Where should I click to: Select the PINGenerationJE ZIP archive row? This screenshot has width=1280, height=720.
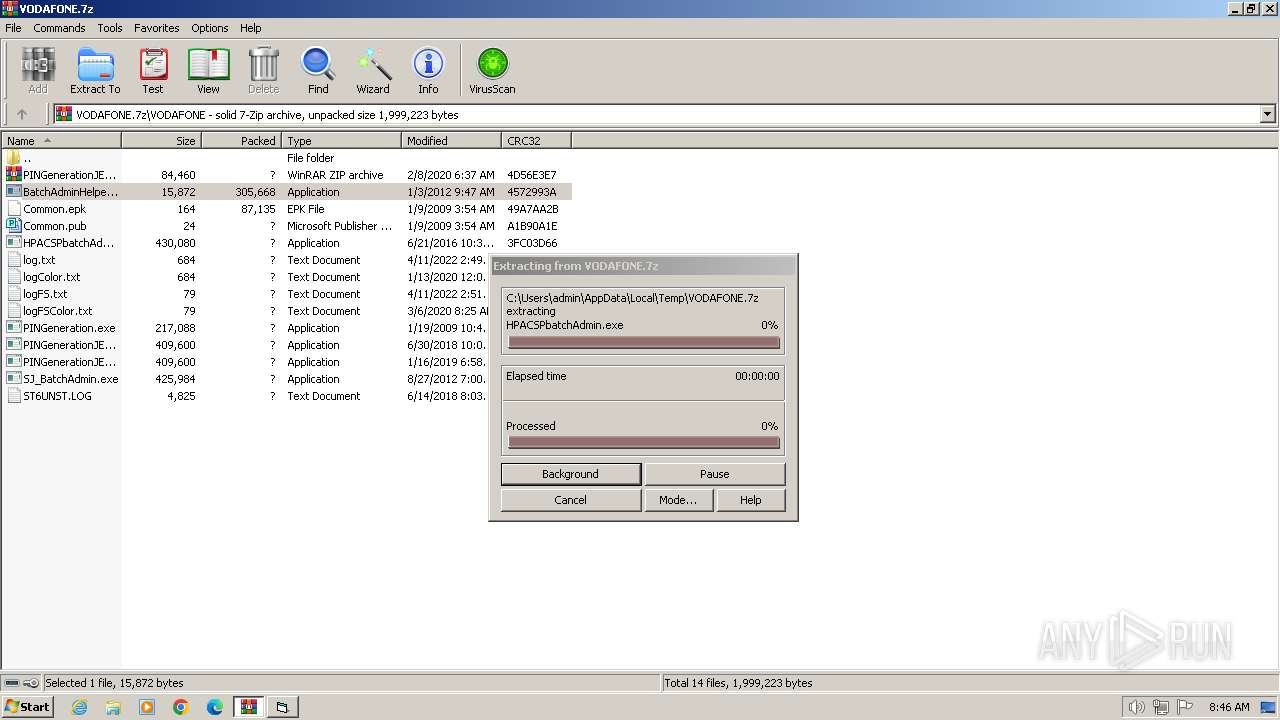286,175
